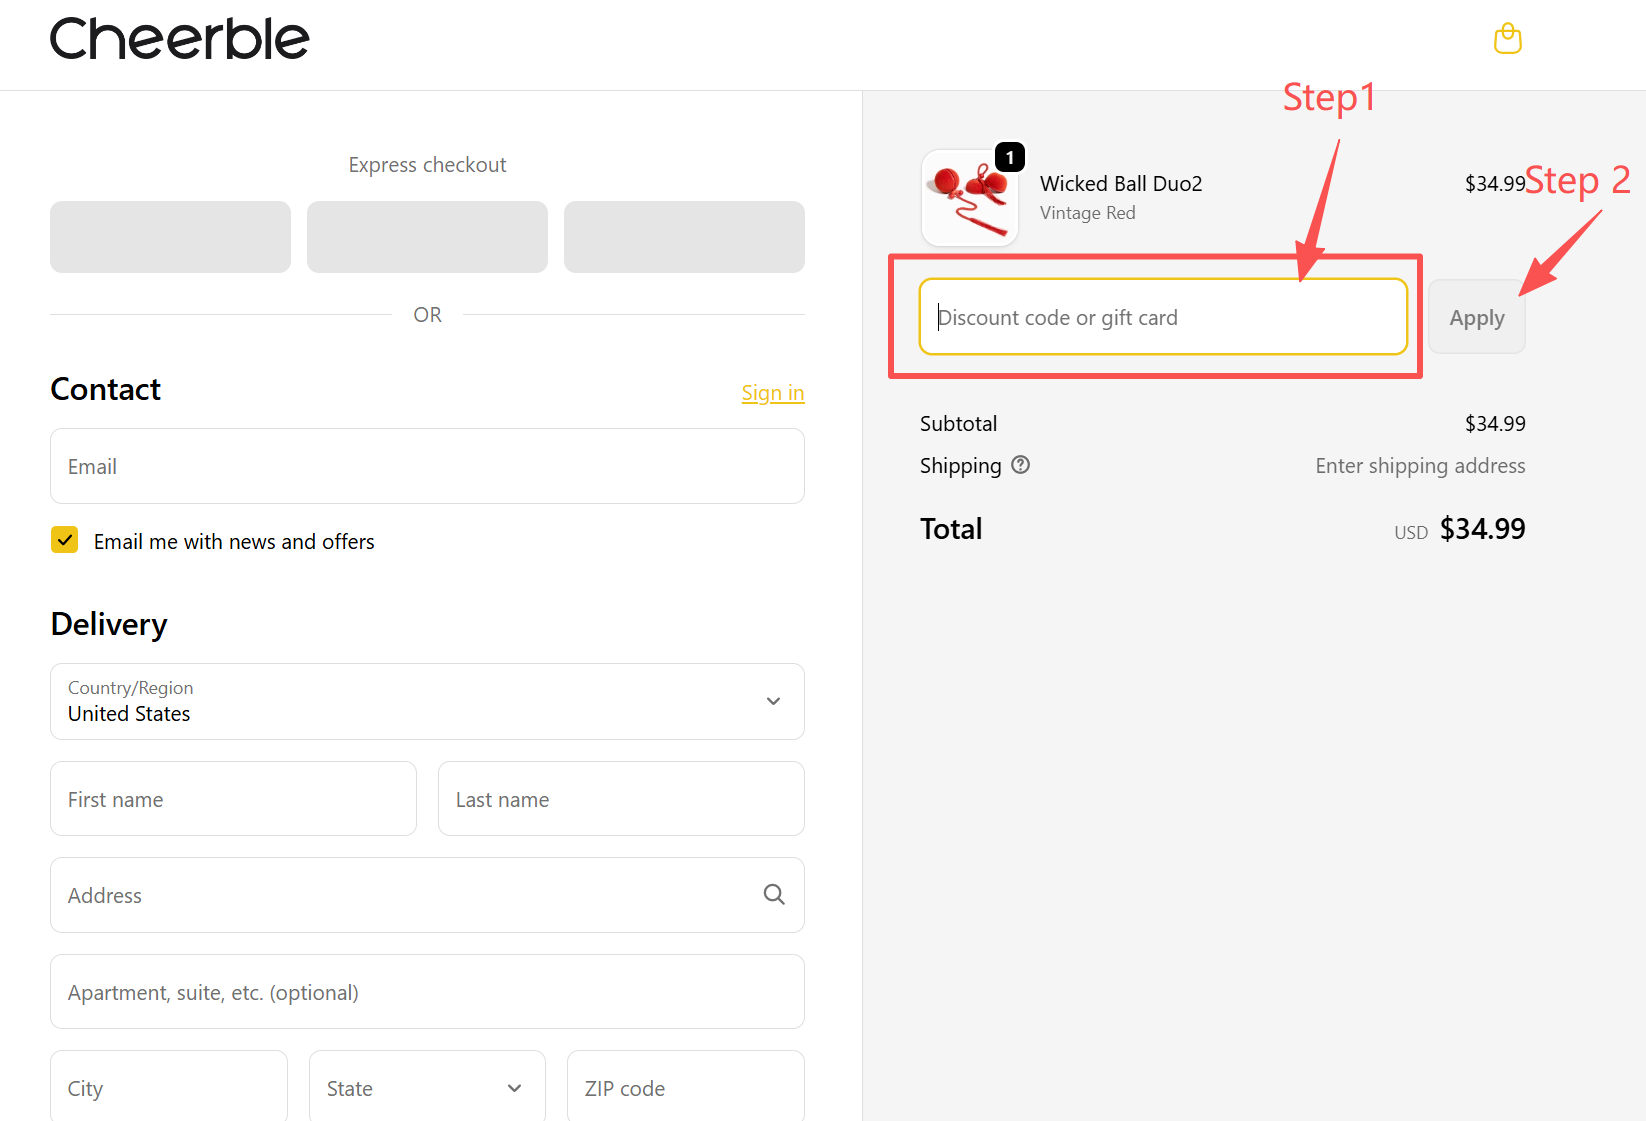
Task: Expand the Country/Region dropdown
Action: (427, 701)
